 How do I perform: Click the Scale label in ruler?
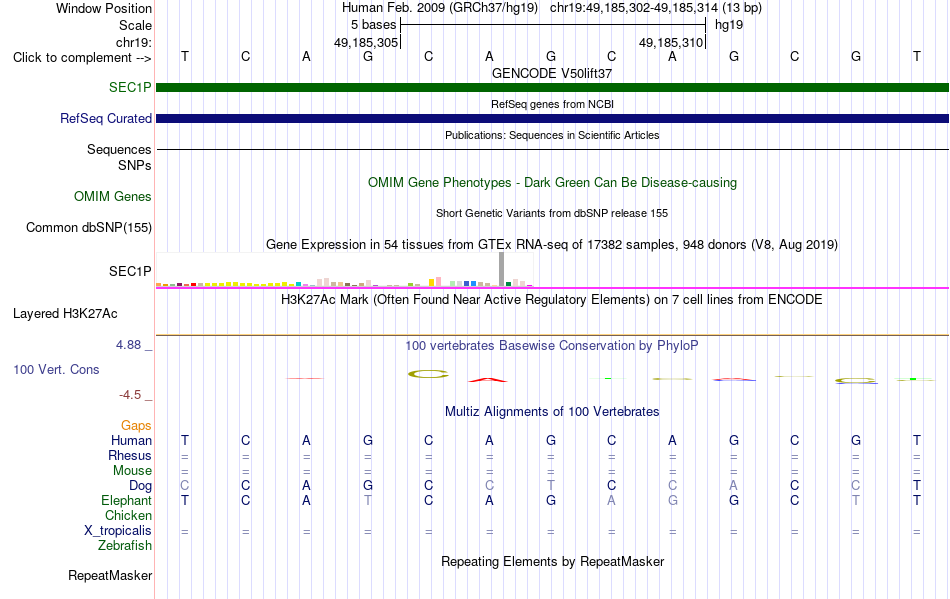136,25
